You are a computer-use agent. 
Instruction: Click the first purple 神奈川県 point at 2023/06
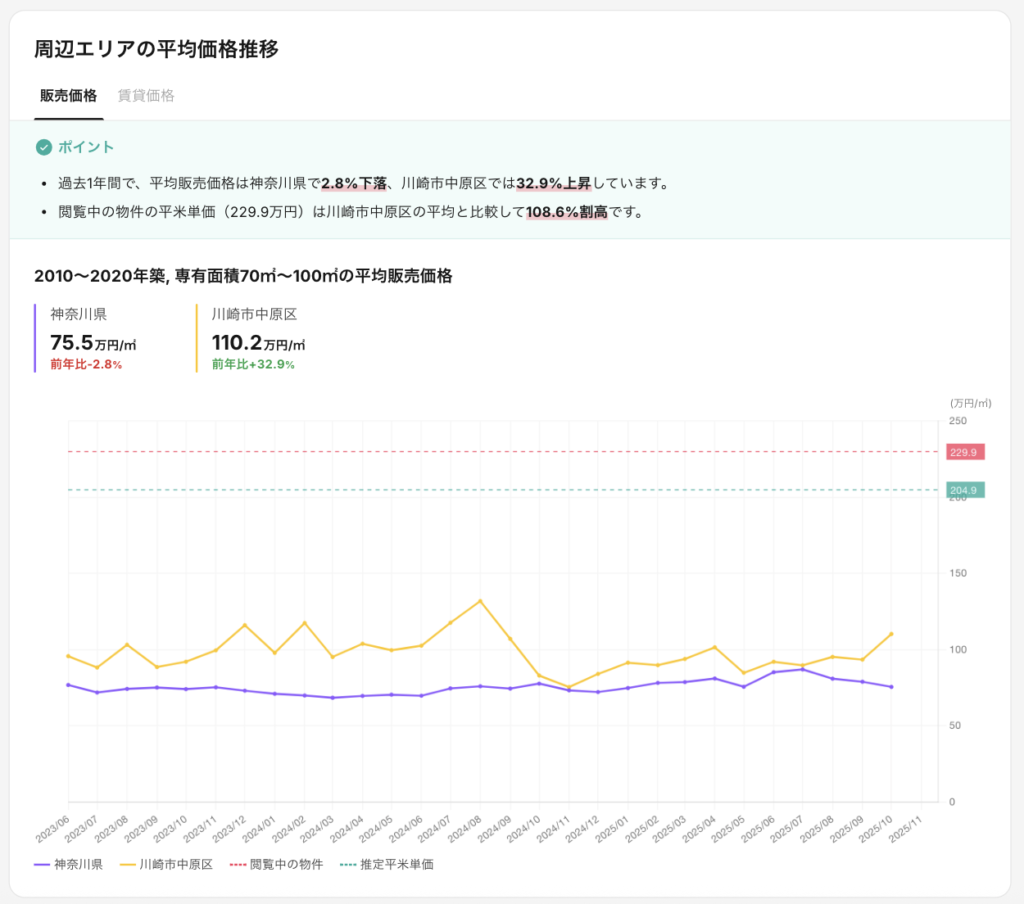tap(68, 685)
